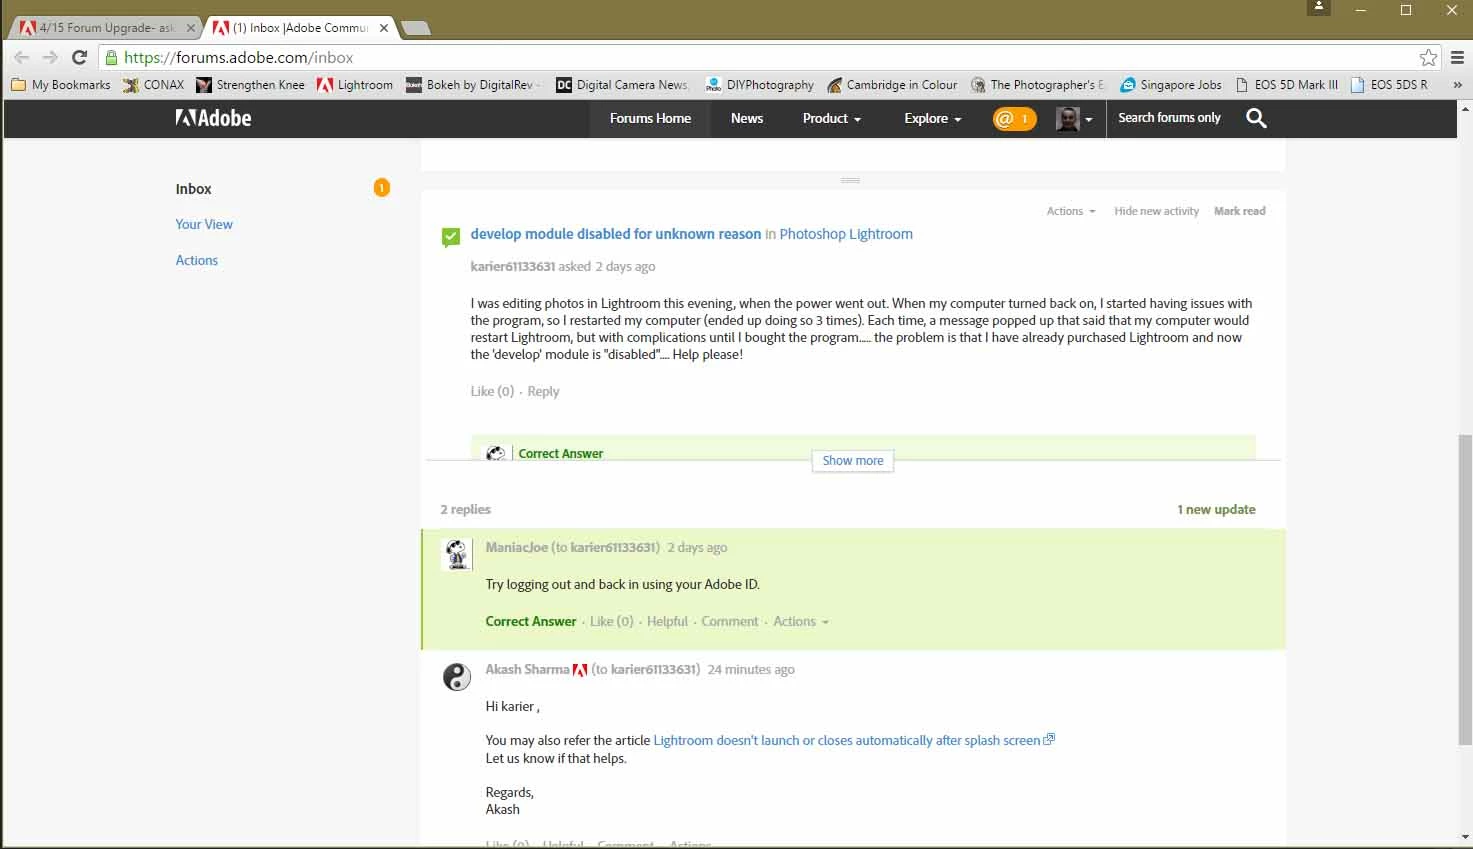Reply to the original question
1473x849 pixels.
tap(543, 391)
